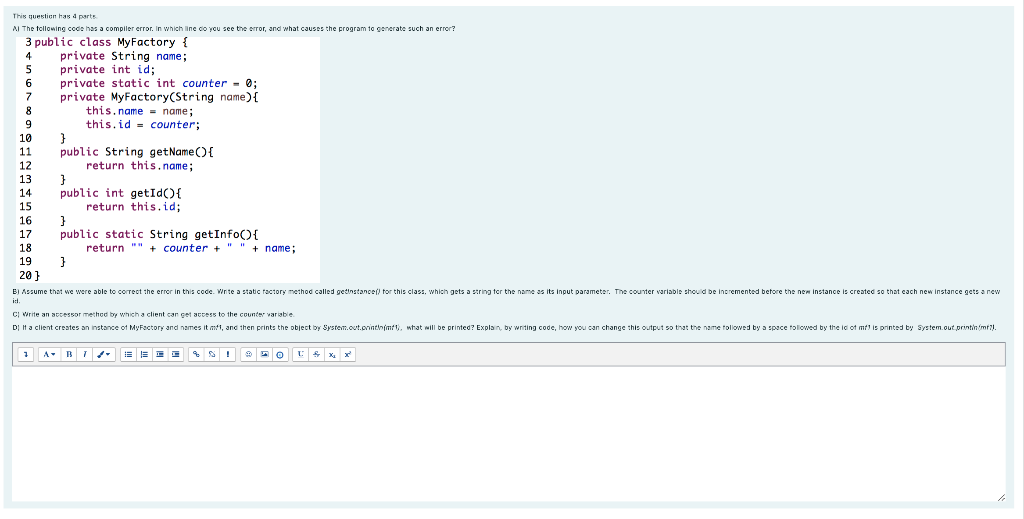Screen dimensions: 1024x519
Task: Click the part C accessor method question
Action: click(x=153, y=314)
